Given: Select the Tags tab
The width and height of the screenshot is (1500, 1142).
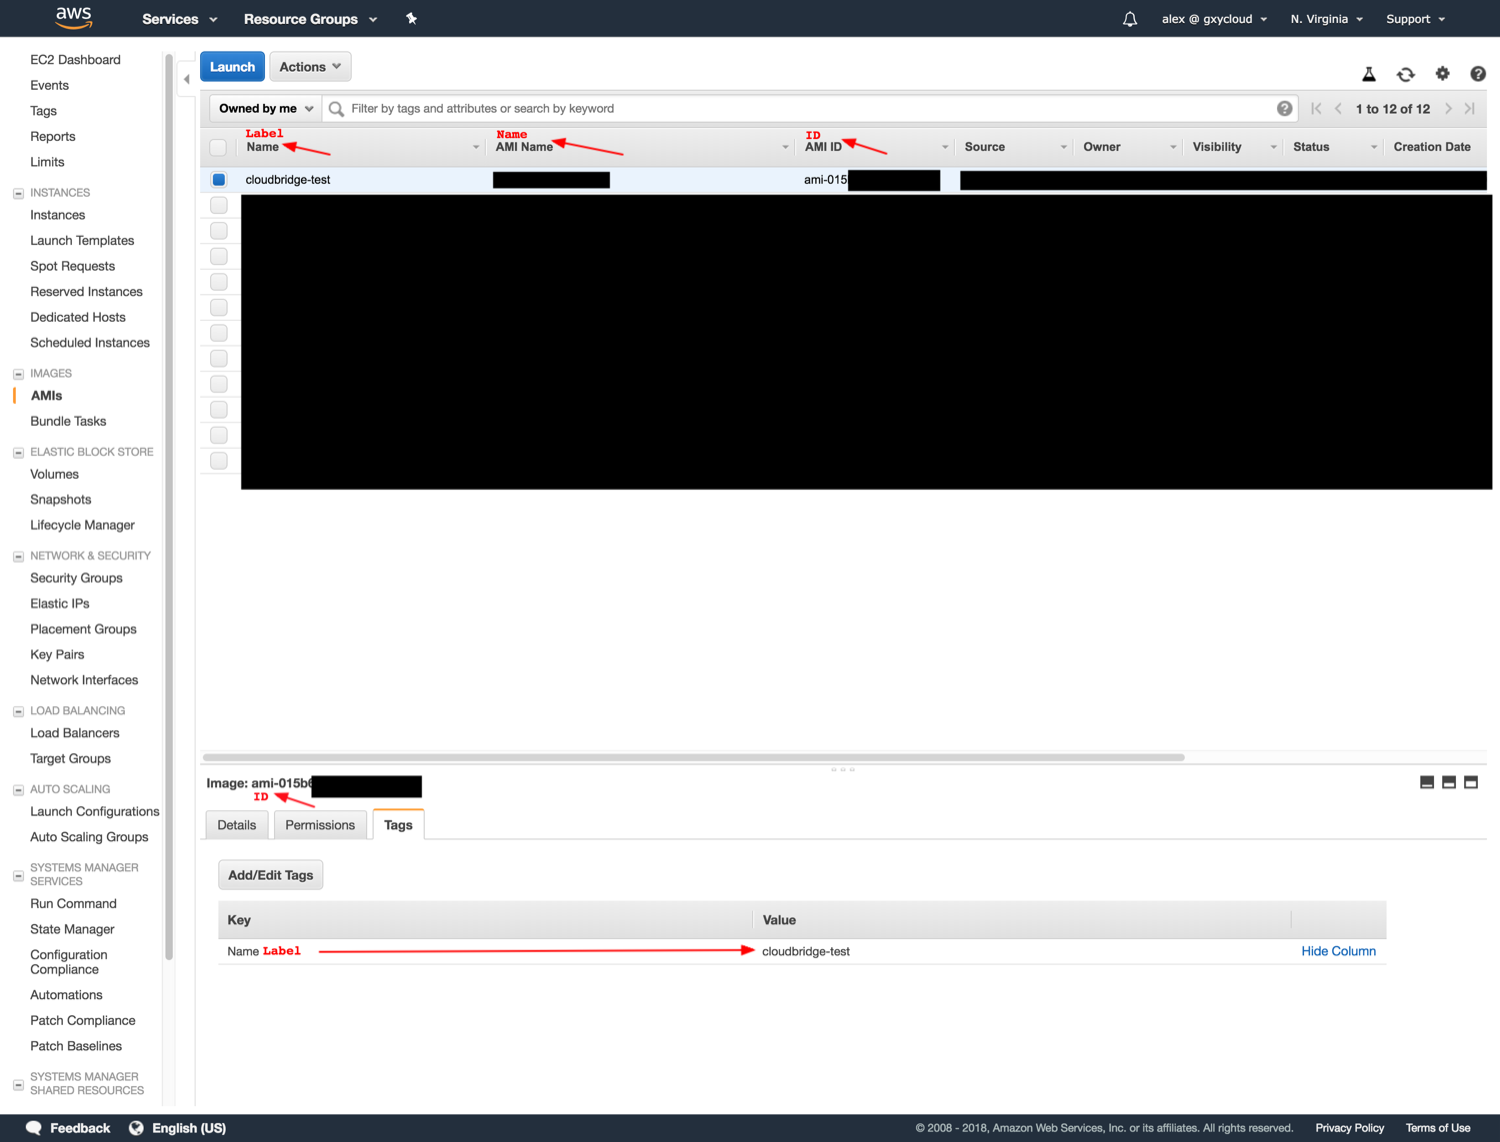Looking at the screenshot, I should point(398,825).
